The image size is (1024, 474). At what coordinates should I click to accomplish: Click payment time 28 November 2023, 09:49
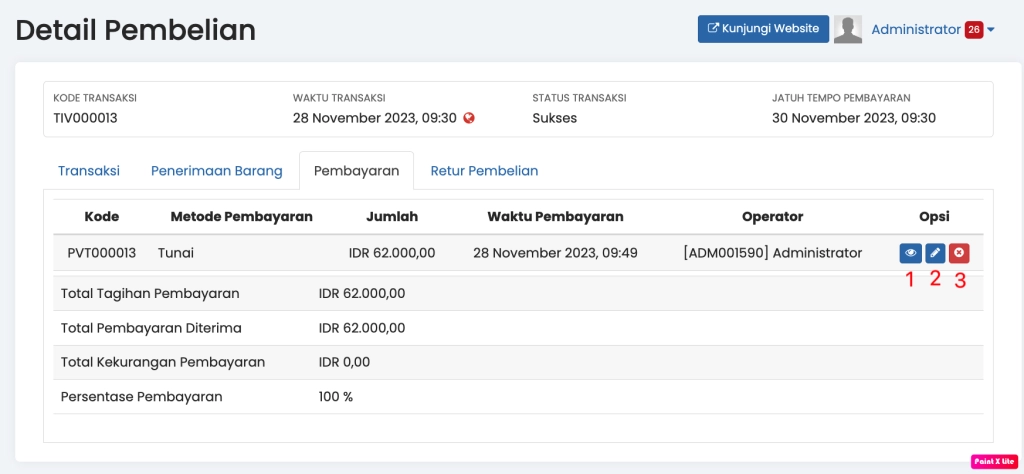[555, 253]
